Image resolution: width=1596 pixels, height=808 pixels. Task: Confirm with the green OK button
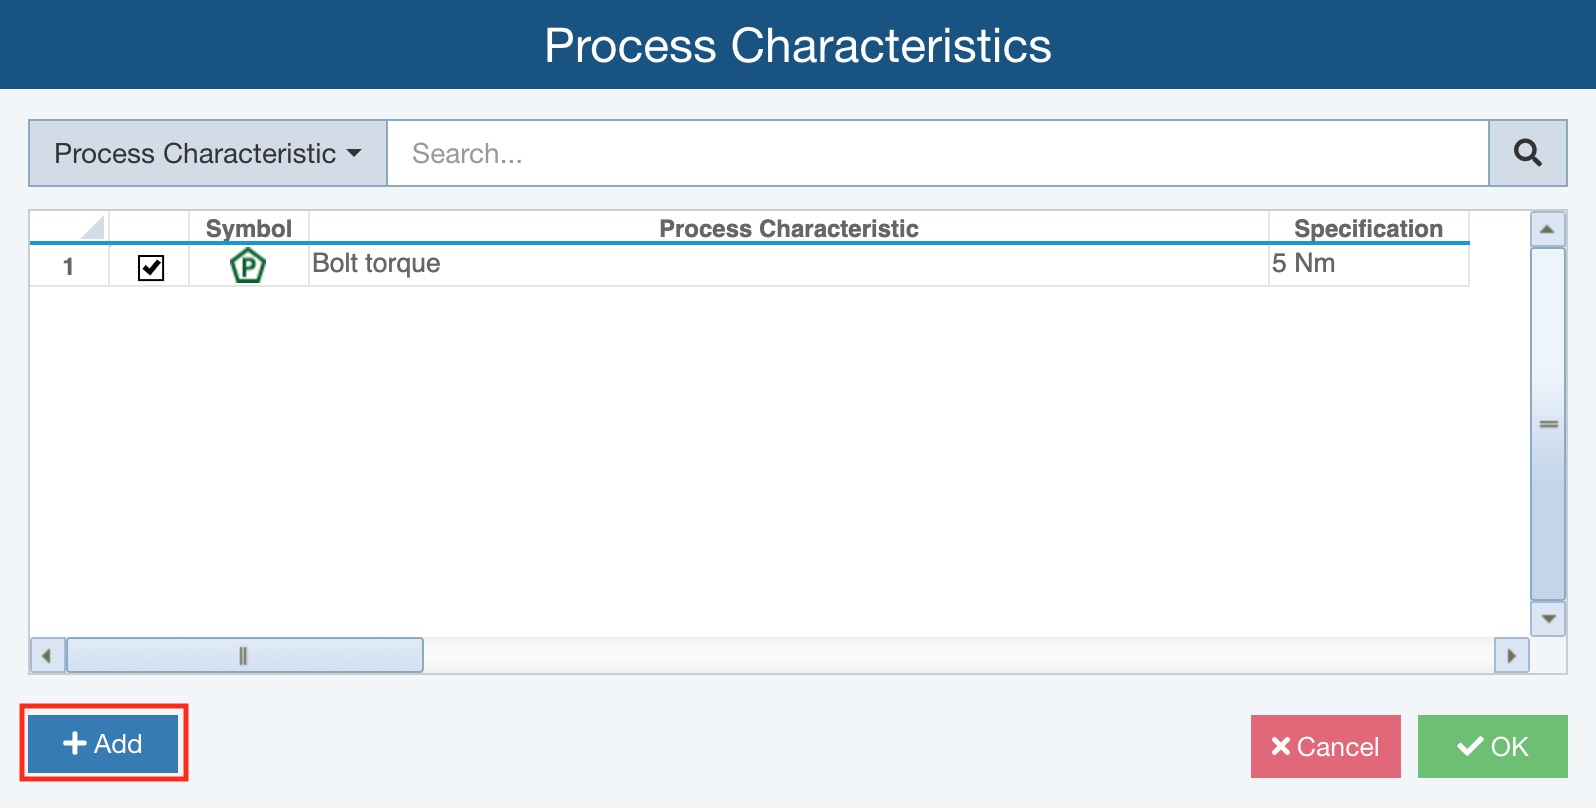click(1492, 746)
